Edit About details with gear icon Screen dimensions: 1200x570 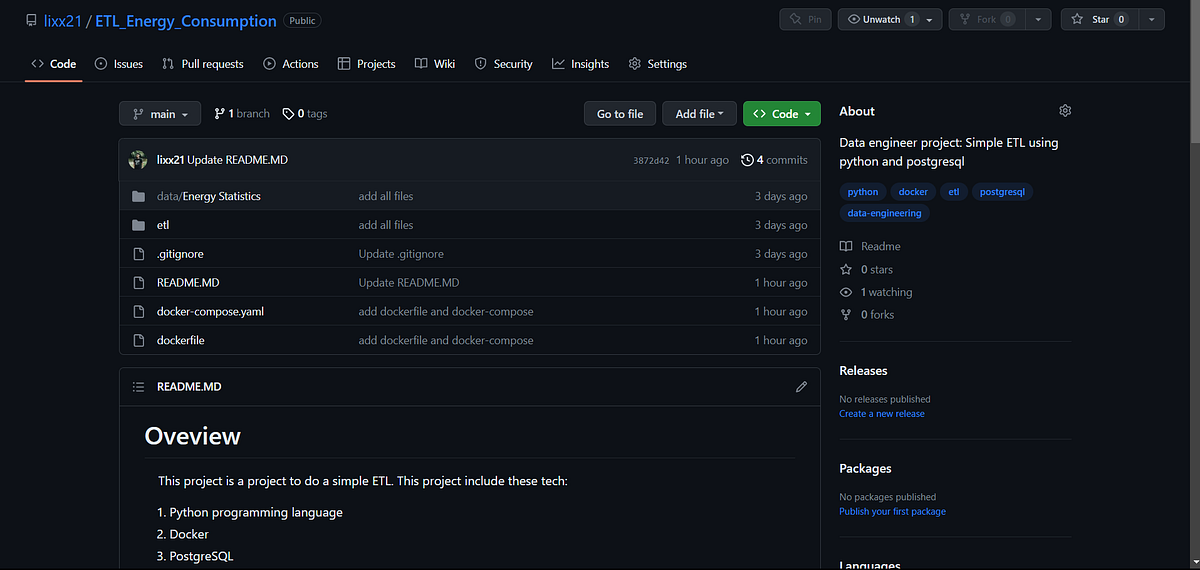click(1065, 110)
